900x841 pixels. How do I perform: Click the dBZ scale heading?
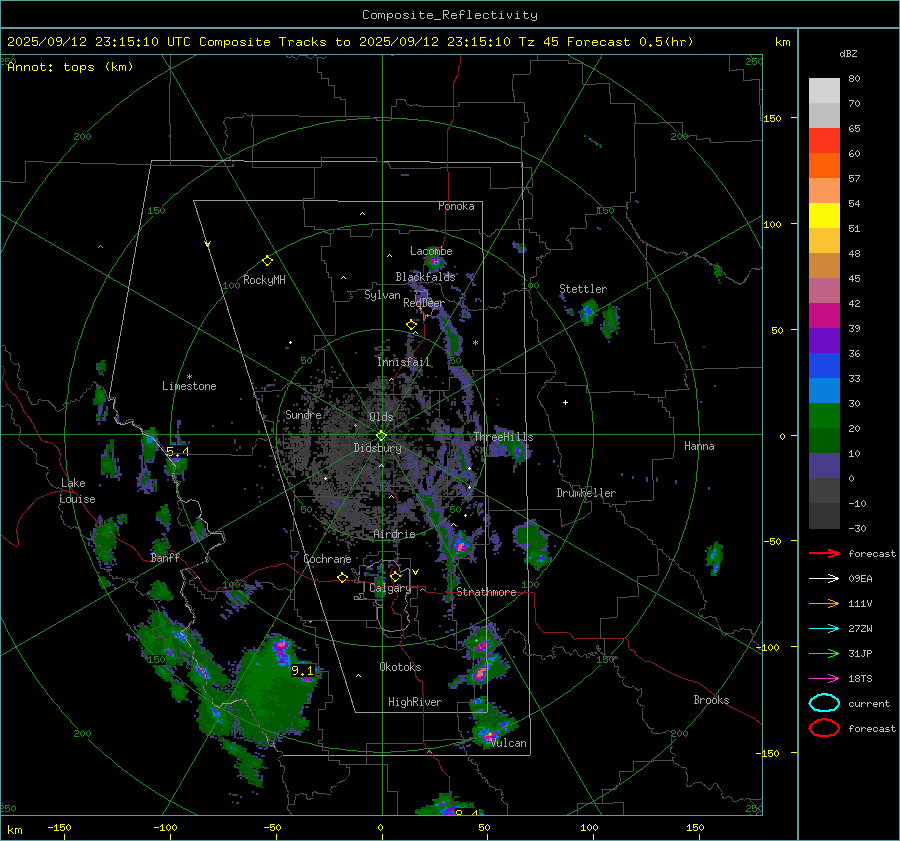(848, 53)
